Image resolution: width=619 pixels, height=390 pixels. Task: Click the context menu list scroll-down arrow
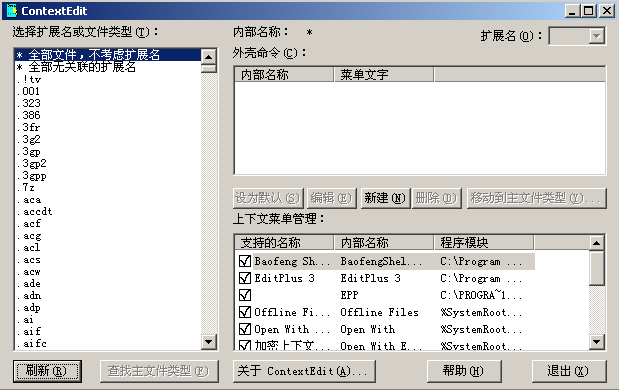(596, 341)
